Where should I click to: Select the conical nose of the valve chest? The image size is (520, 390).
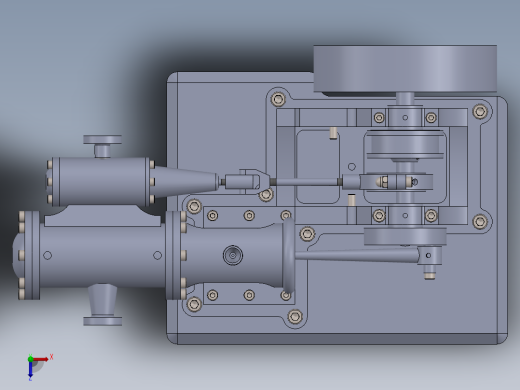(185, 182)
